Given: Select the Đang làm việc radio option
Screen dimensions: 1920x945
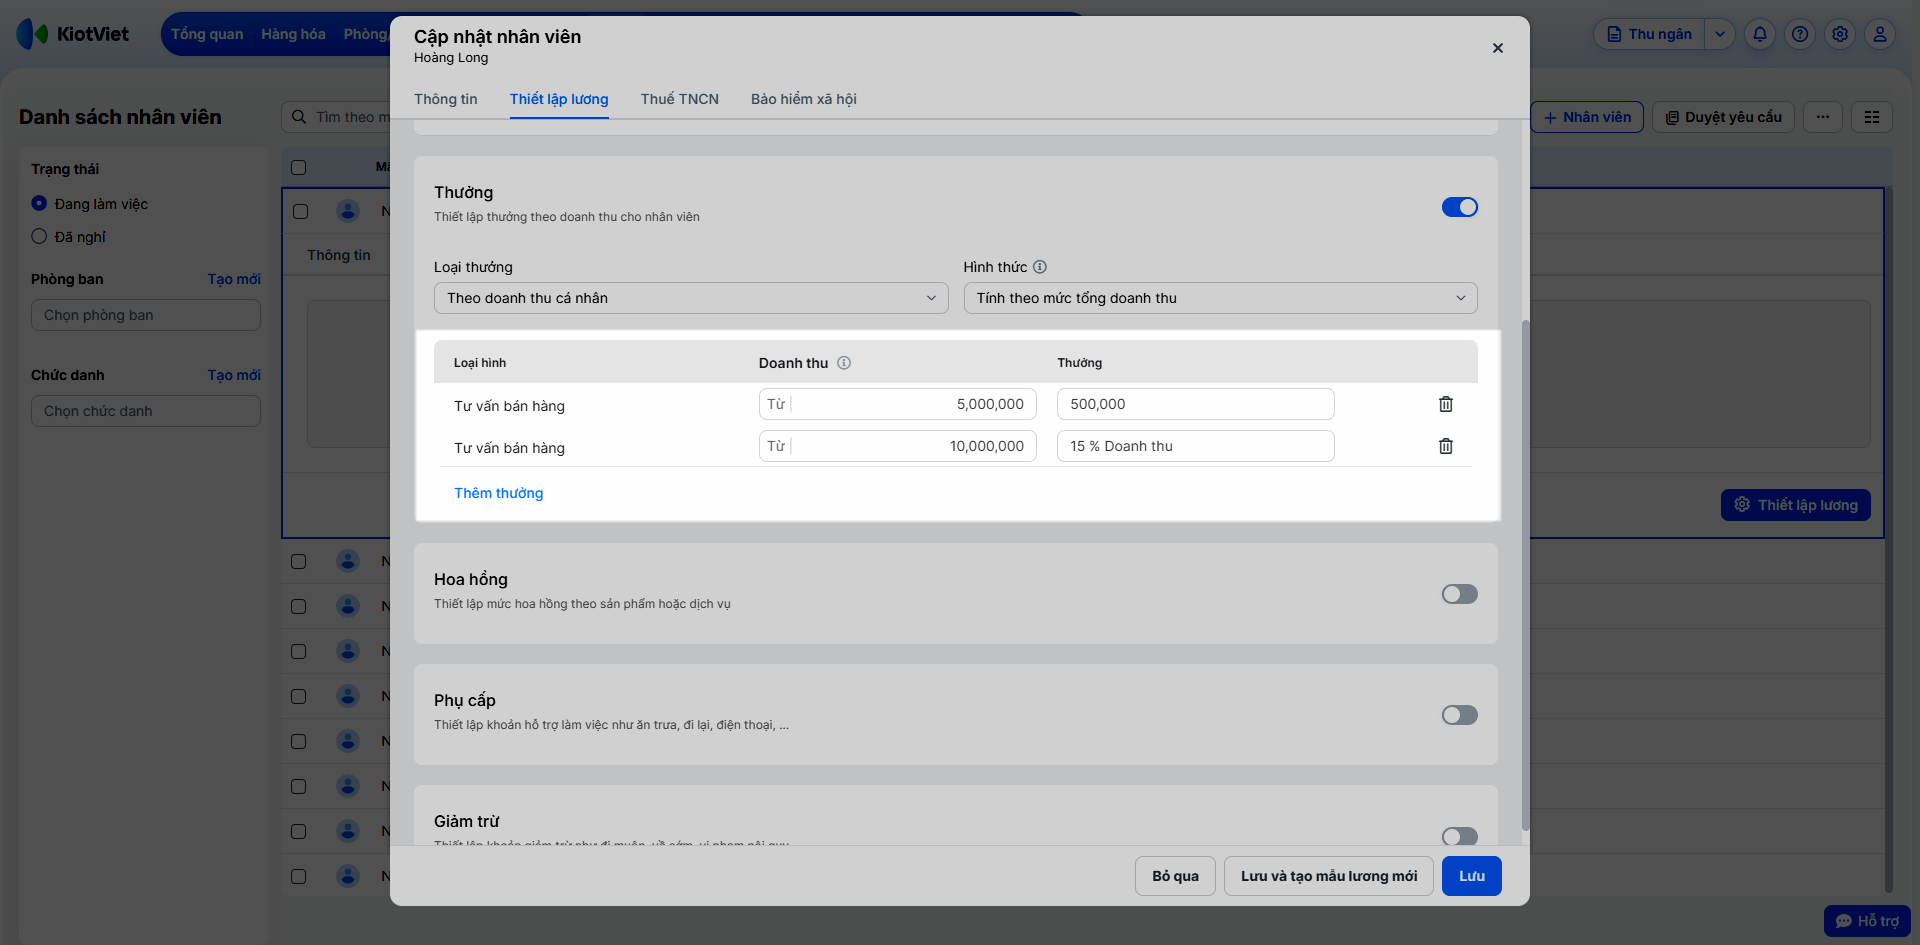Looking at the screenshot, I should pos(39,204).
